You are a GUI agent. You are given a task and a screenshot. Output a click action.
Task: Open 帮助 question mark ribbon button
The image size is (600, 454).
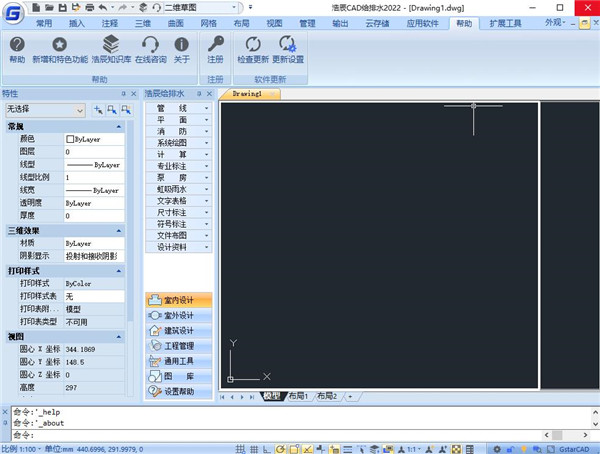(17, 50)
